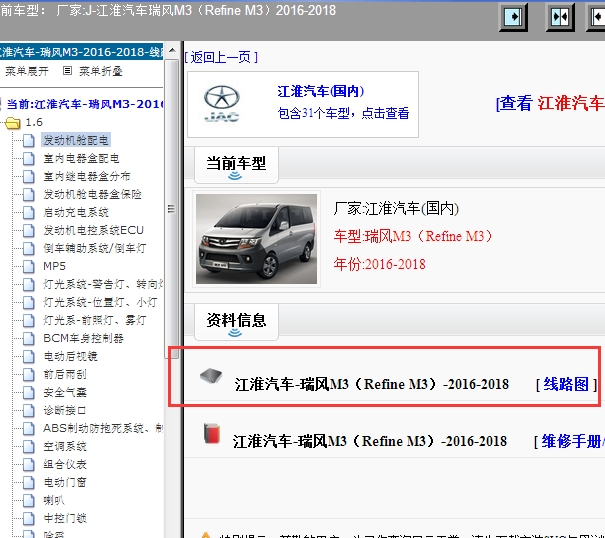Viewport: 605px width, 538px height.
Task: Select the 资料信息 tab
Action: click(236, 322)
